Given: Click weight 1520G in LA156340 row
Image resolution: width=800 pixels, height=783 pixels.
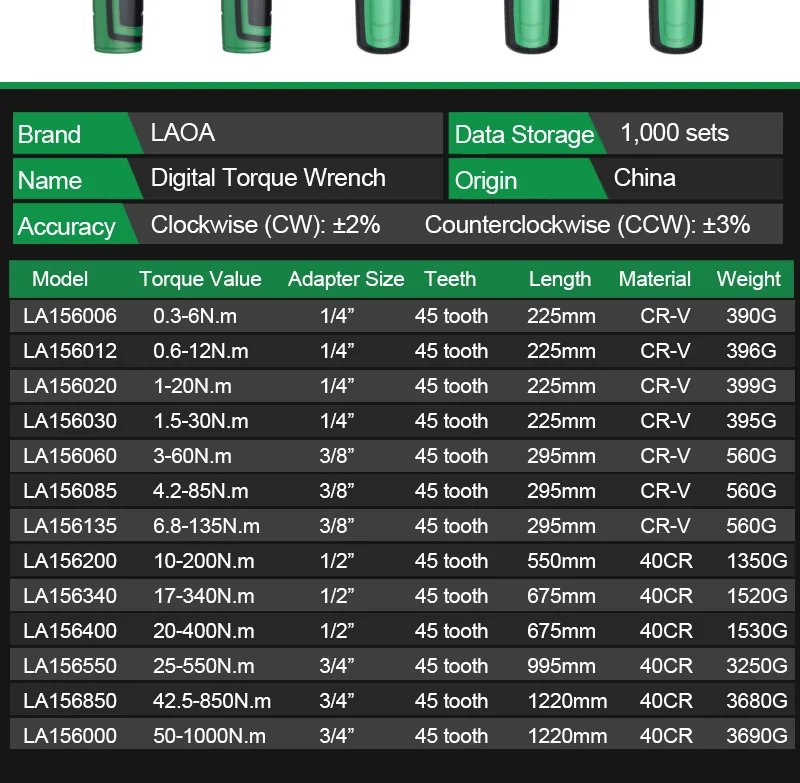Looking at the screenshot, I should [757, 596].
